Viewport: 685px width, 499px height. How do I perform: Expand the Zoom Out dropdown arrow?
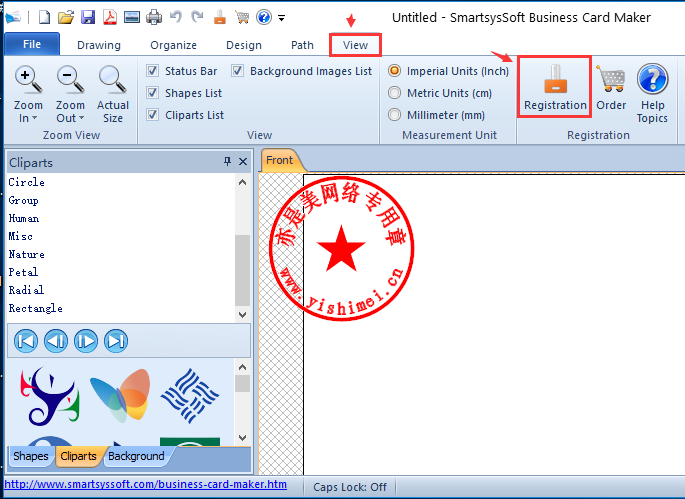pyautogui.click(x=81, y=118)
